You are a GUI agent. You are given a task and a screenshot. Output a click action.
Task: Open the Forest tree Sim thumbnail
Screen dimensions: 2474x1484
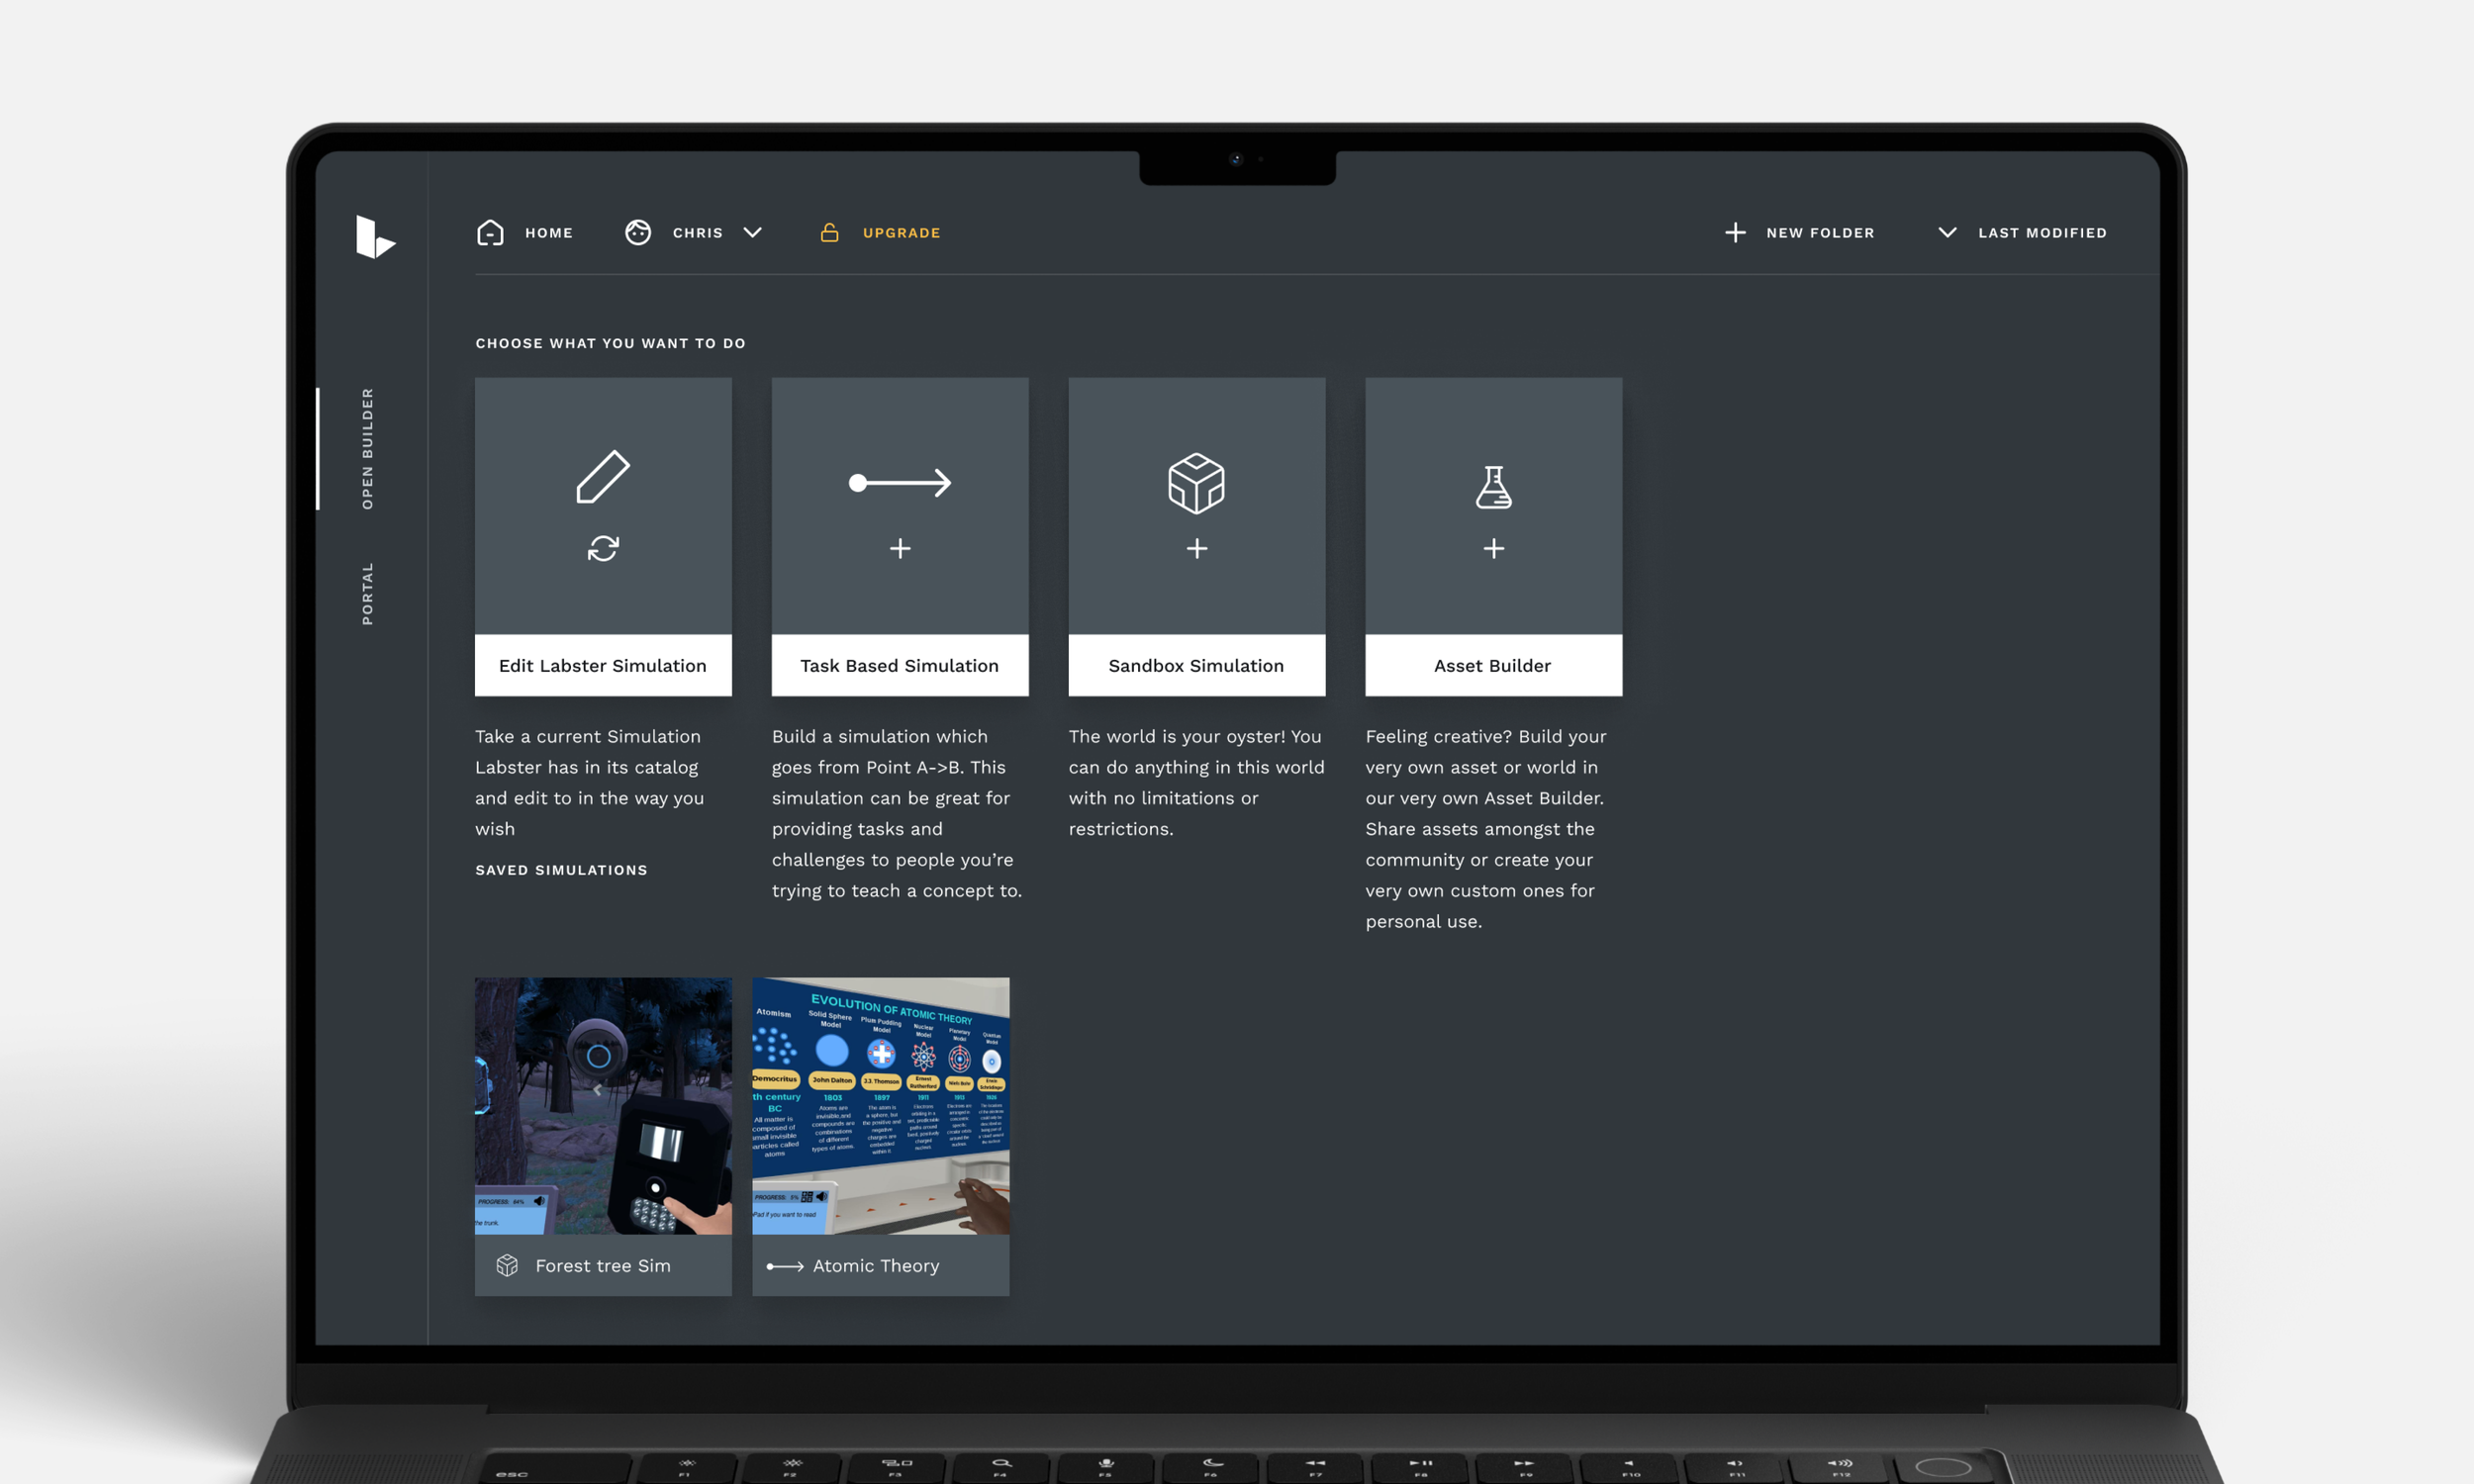603,1106
